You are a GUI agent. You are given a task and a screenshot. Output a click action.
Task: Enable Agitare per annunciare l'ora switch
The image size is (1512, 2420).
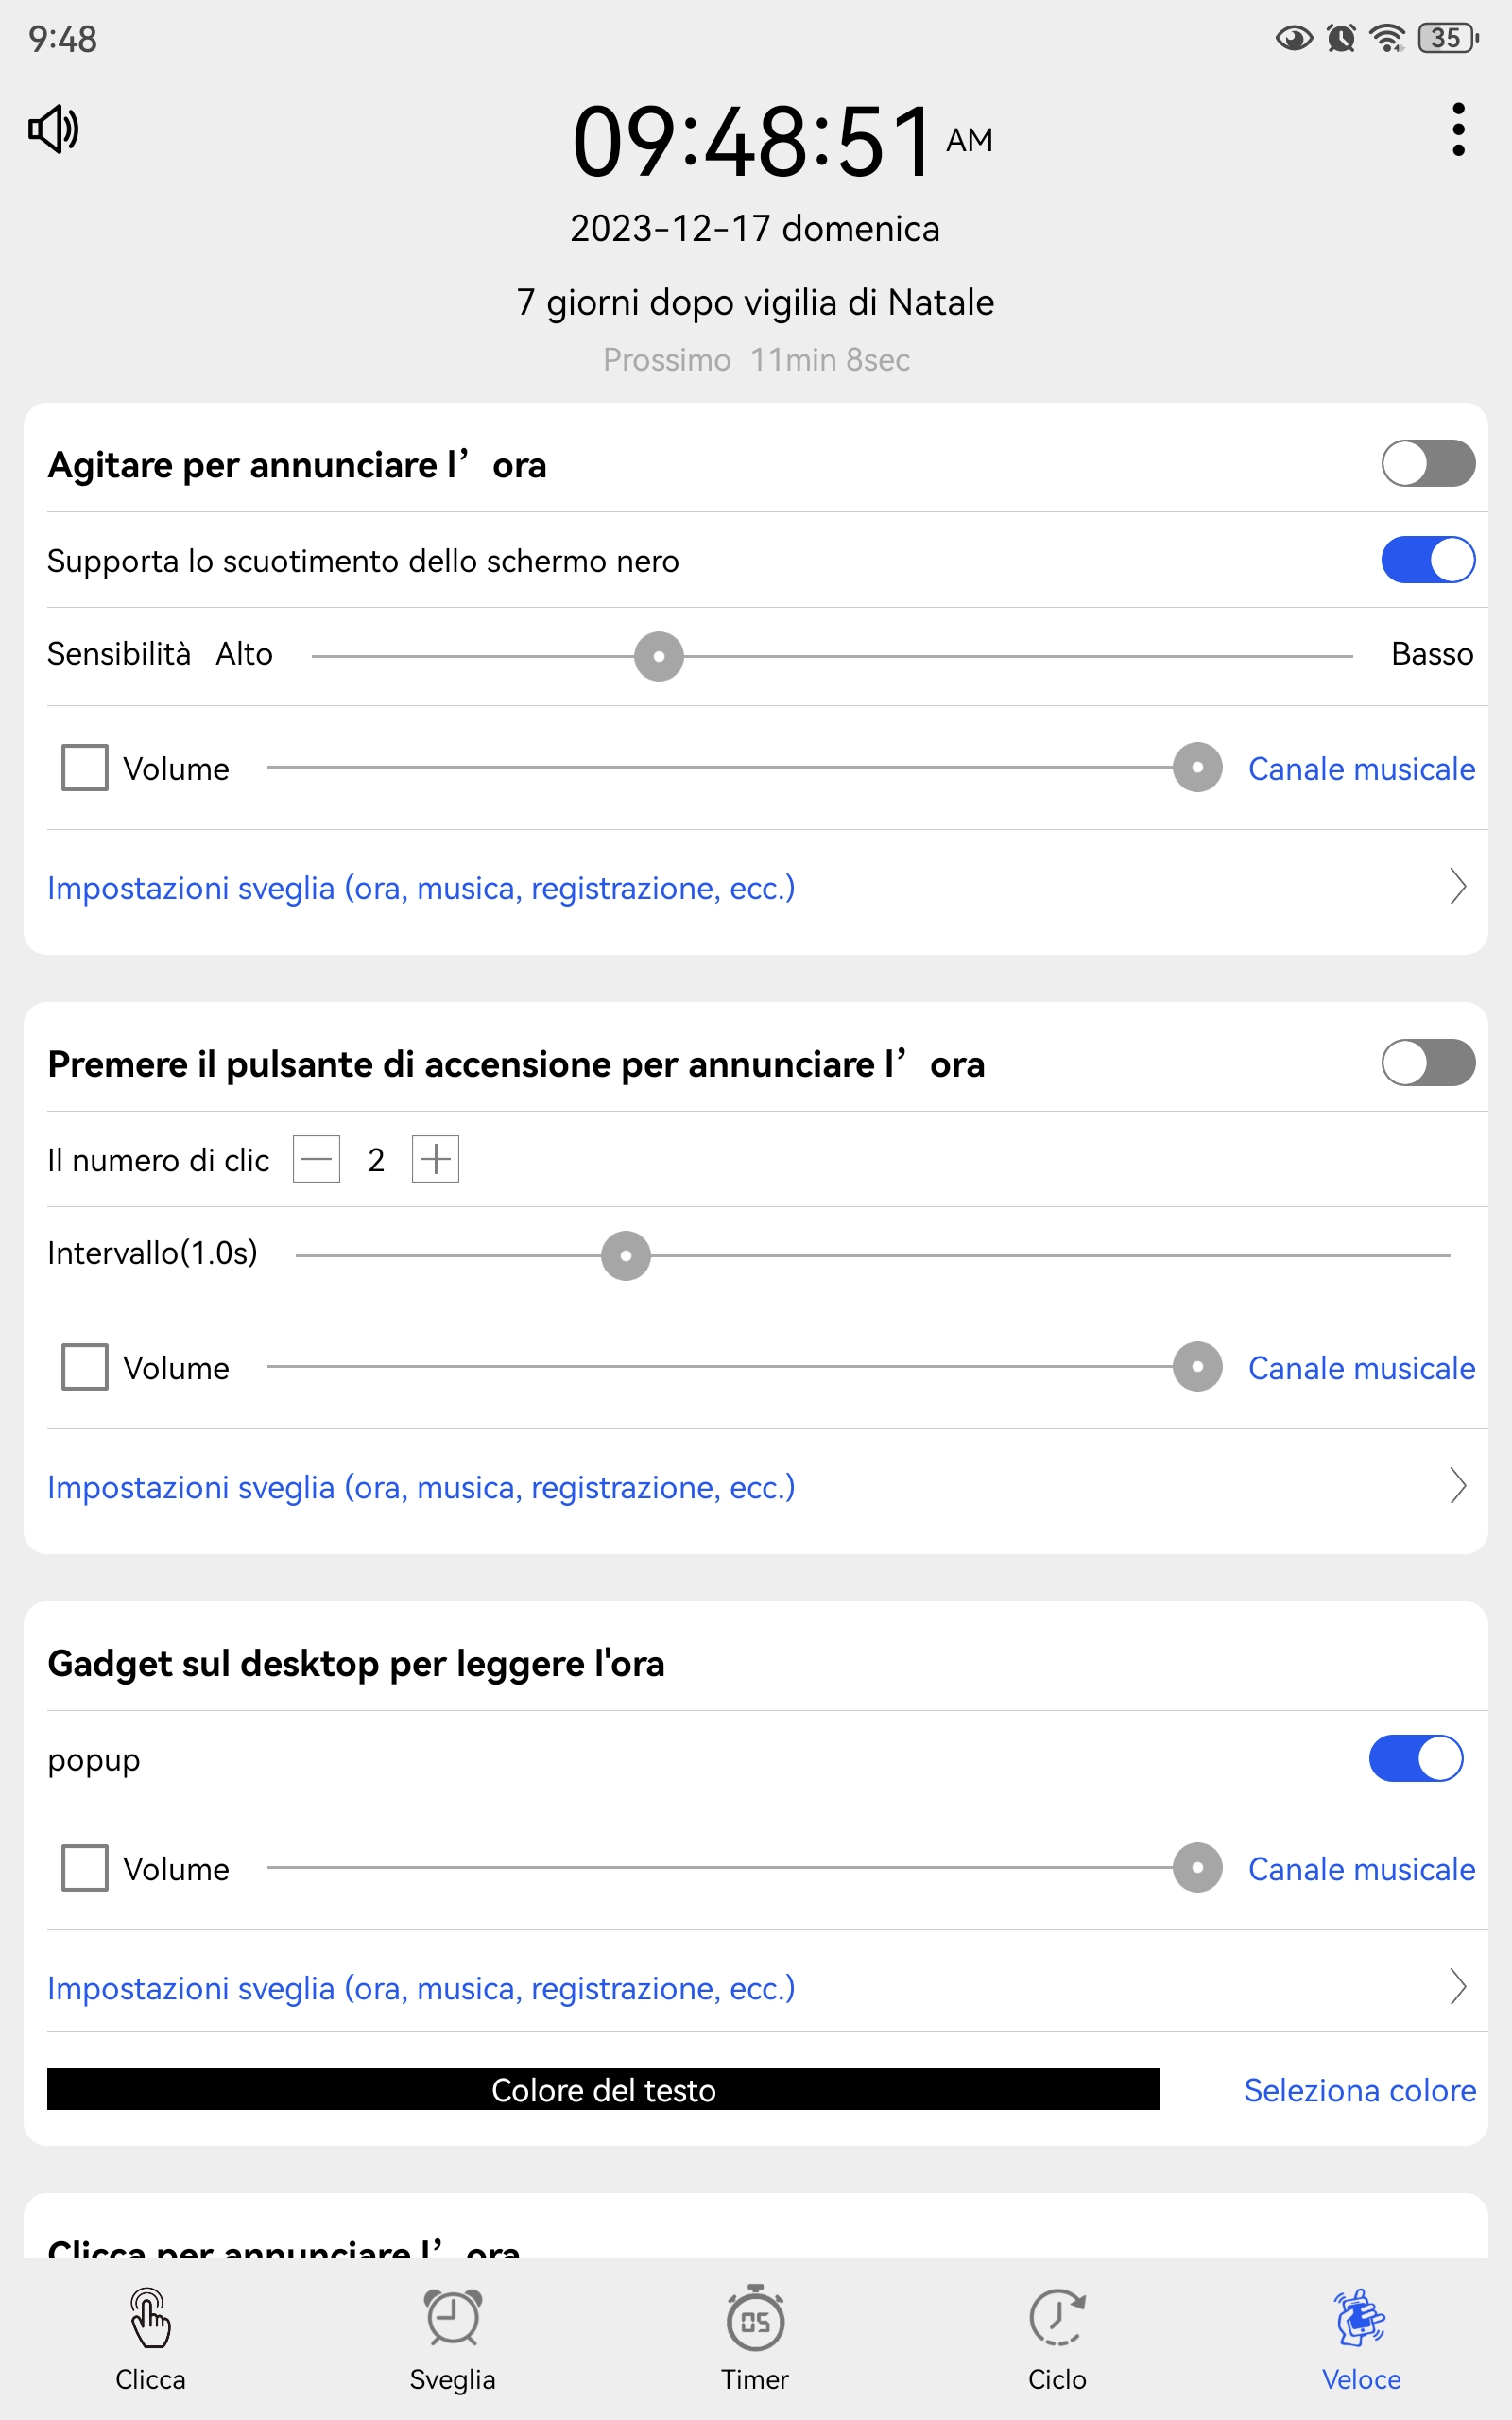click(1427, 464)
